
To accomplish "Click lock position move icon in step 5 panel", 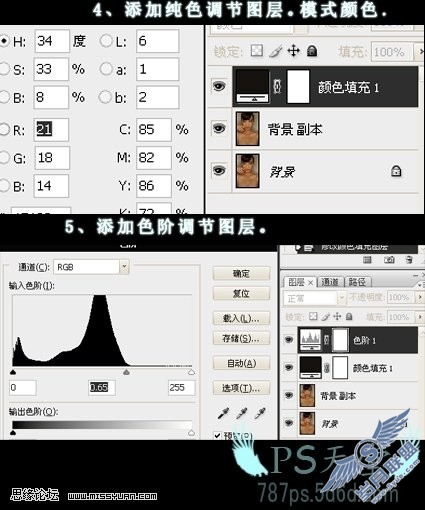I will pyautogui.click(x=337, y=316).
